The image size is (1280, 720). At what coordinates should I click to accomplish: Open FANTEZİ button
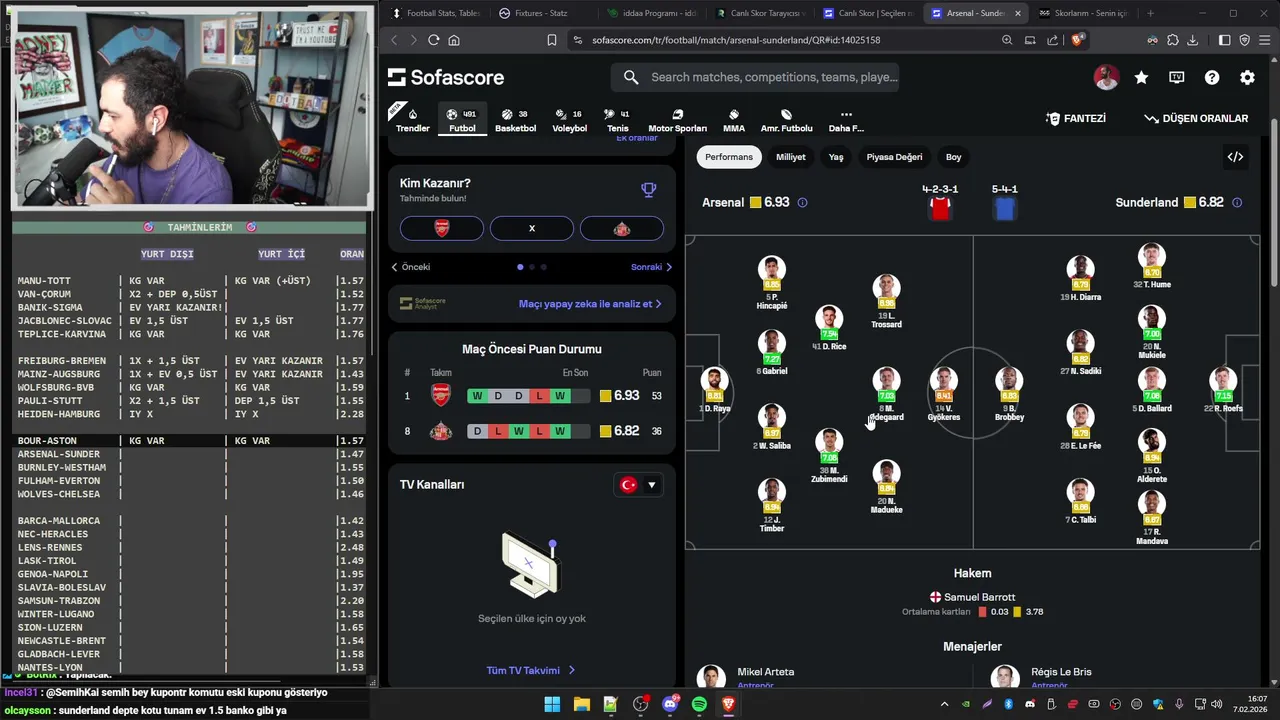pos(1076,118)
